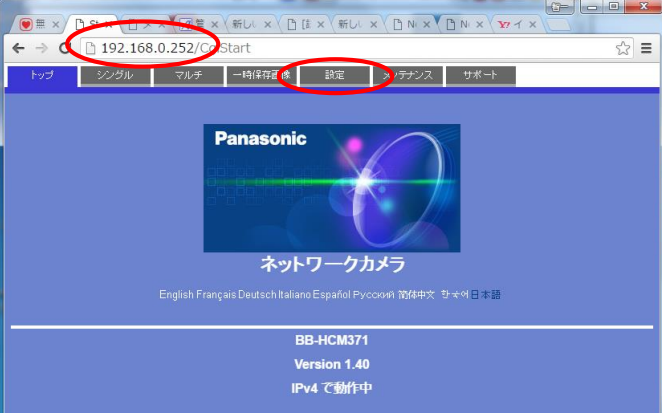Image resolution: width=662 pixels, height=413 pixels.
Task: Open the サポート tab
Action: point(480,76)
